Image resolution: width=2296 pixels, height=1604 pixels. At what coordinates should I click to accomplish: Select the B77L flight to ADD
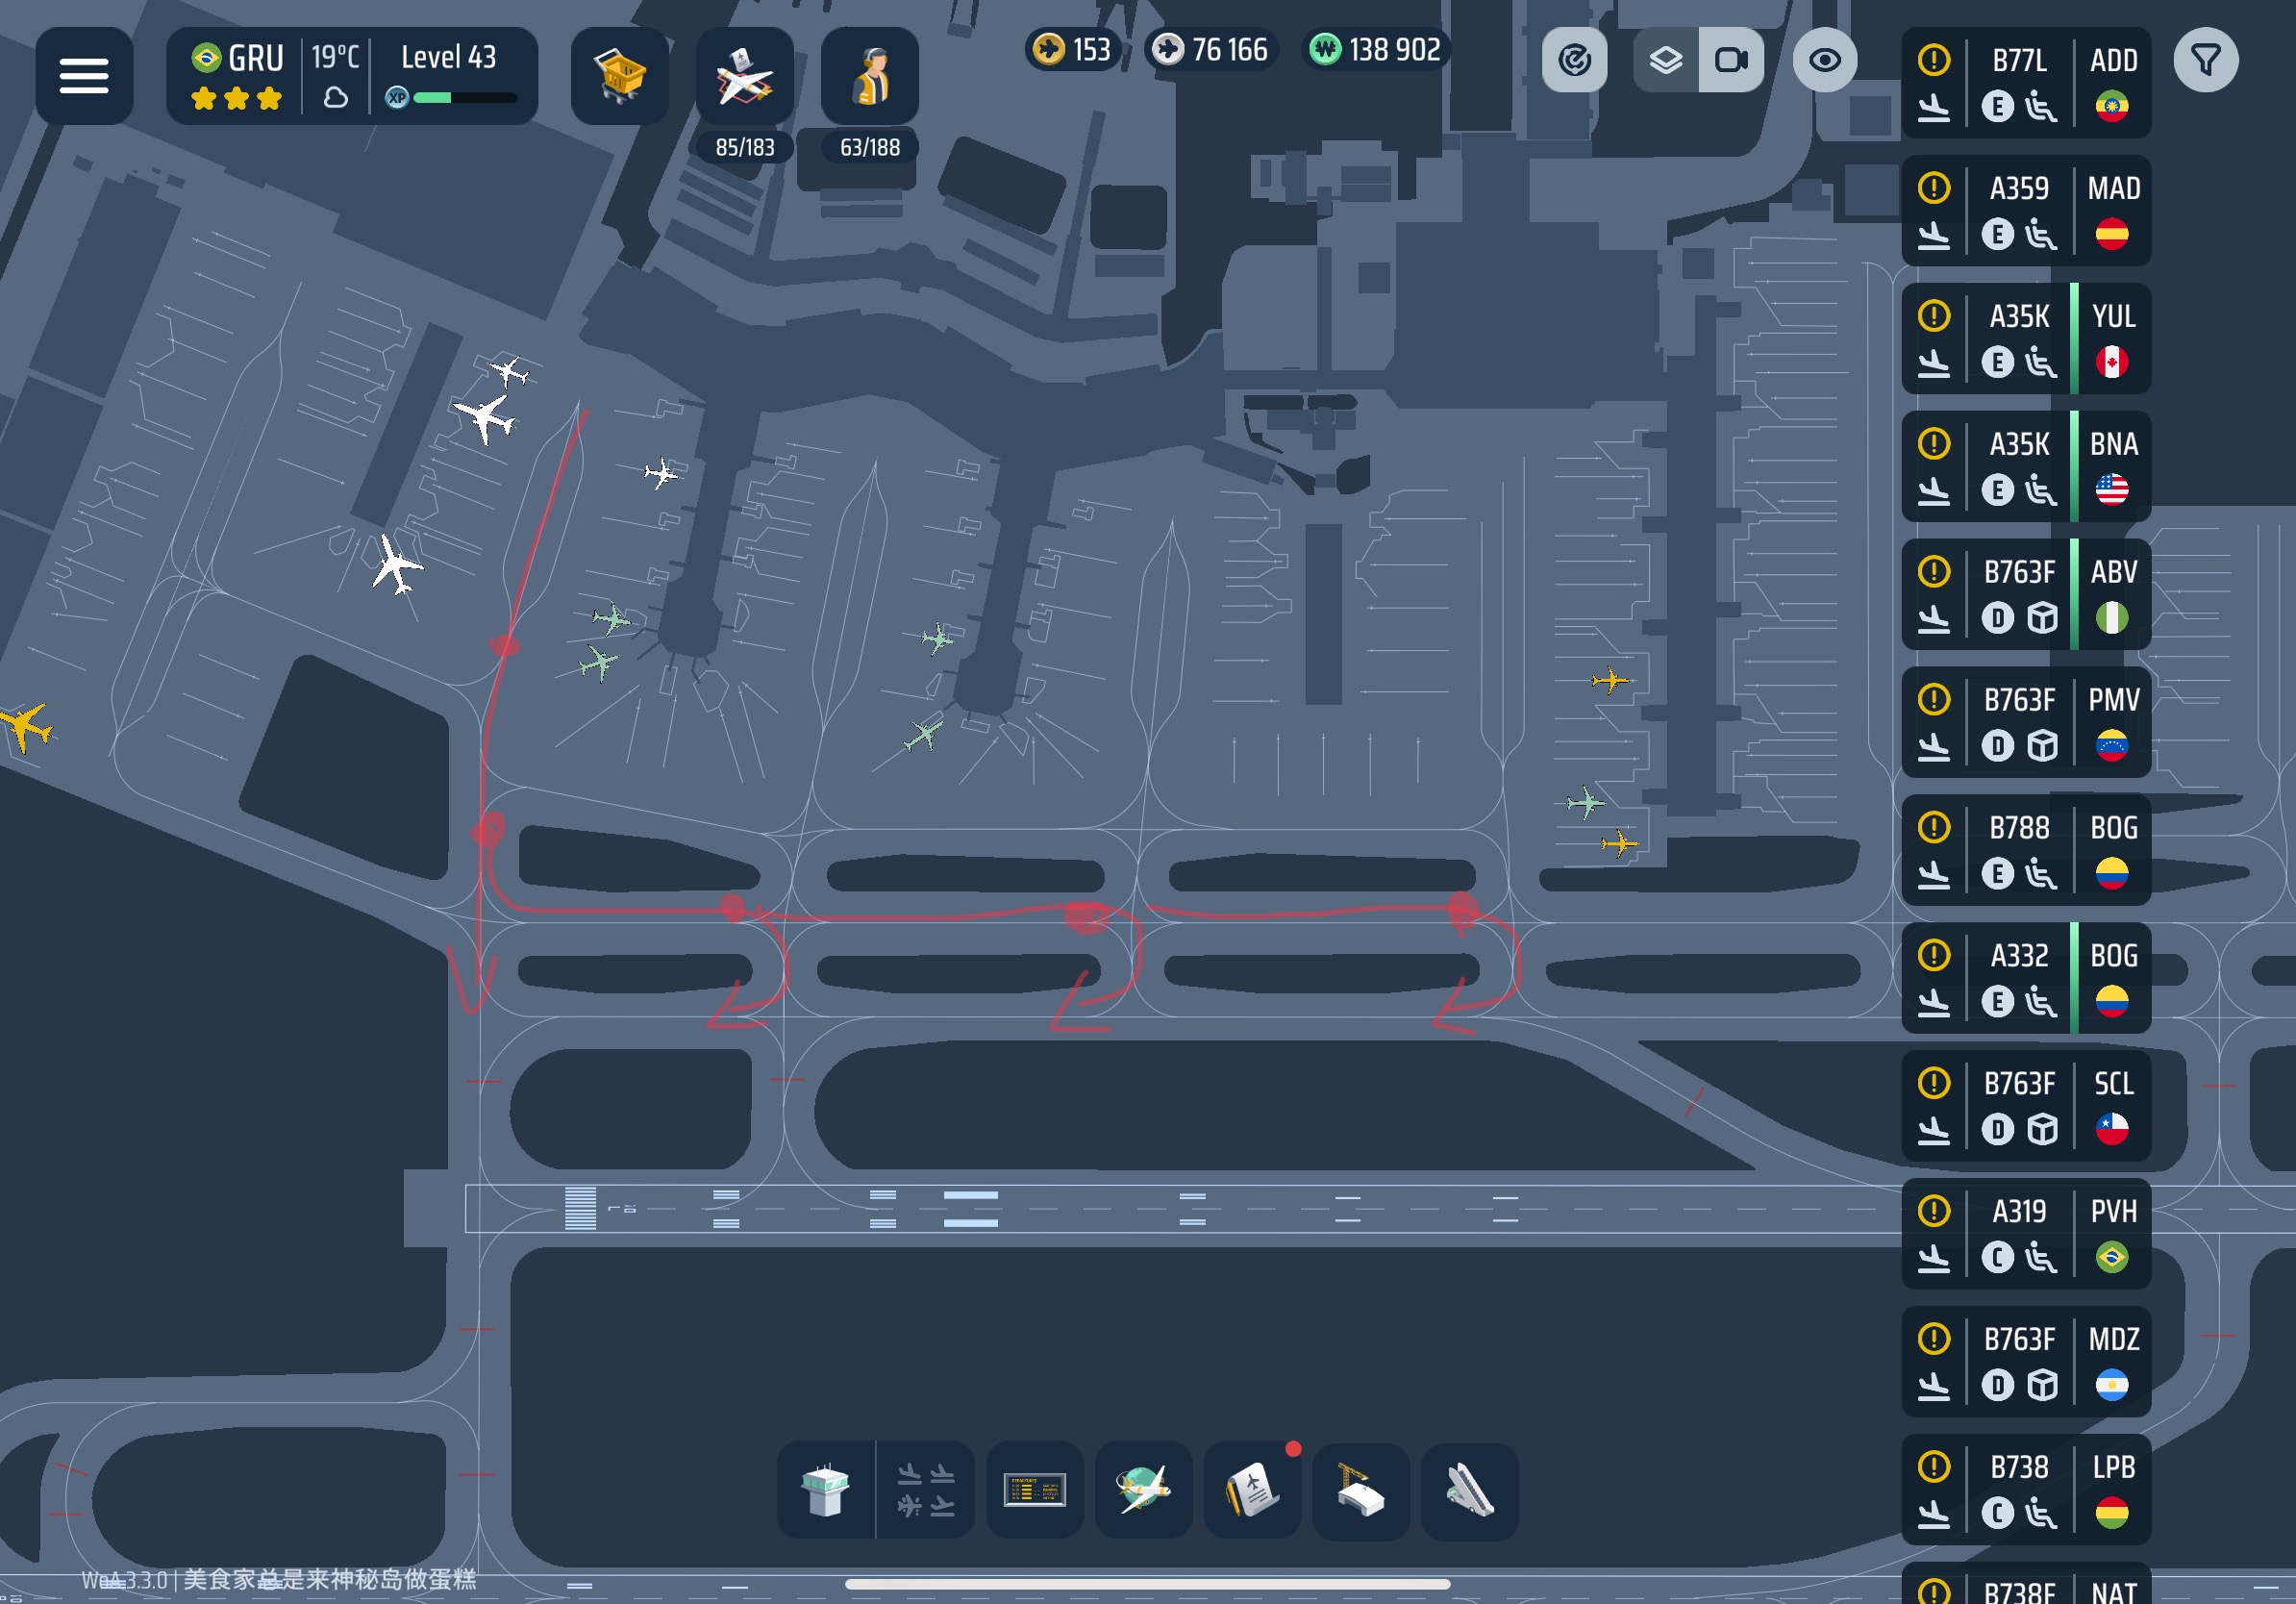click(2025, 83)
